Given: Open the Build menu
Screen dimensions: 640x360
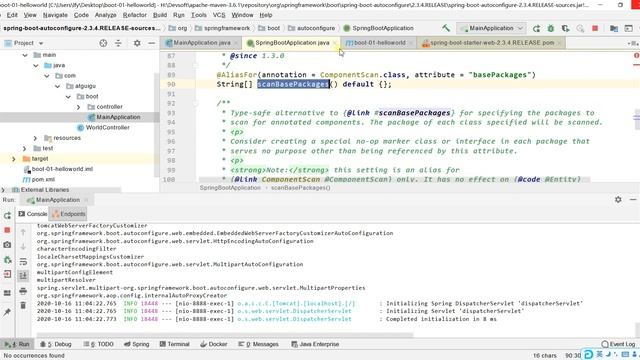Looking at the screenshot, I should pos(160,15).
